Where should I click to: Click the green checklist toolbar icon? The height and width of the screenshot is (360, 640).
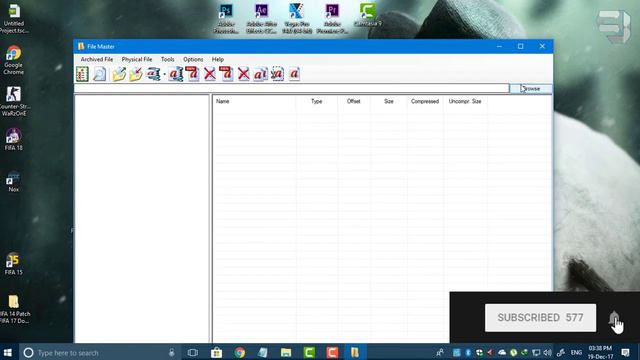(82, 74)
